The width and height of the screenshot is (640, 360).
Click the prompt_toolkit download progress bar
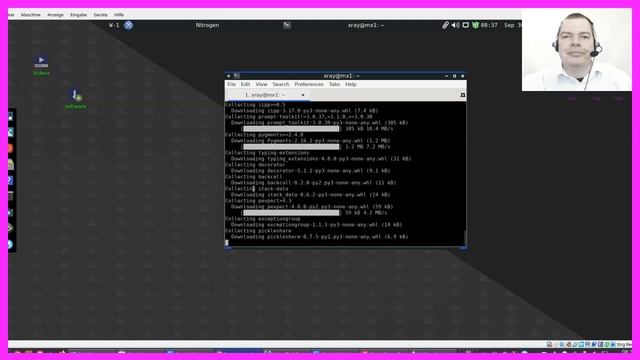click(x=291, y=129)
